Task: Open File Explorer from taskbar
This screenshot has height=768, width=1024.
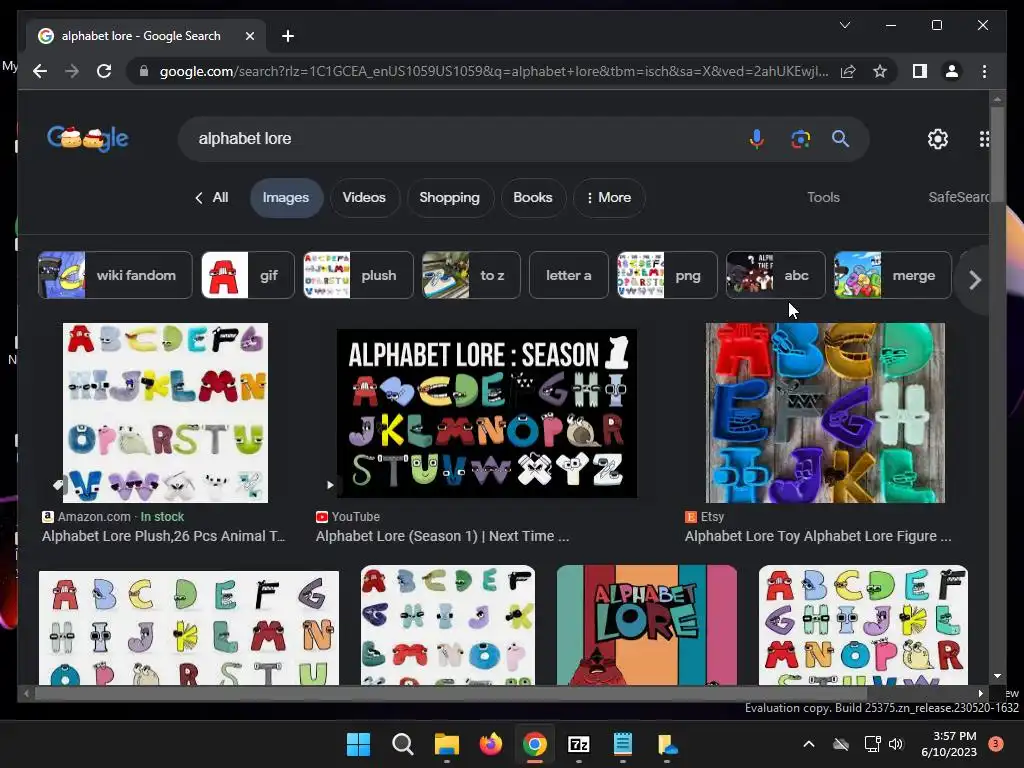Action: point(447,744)
